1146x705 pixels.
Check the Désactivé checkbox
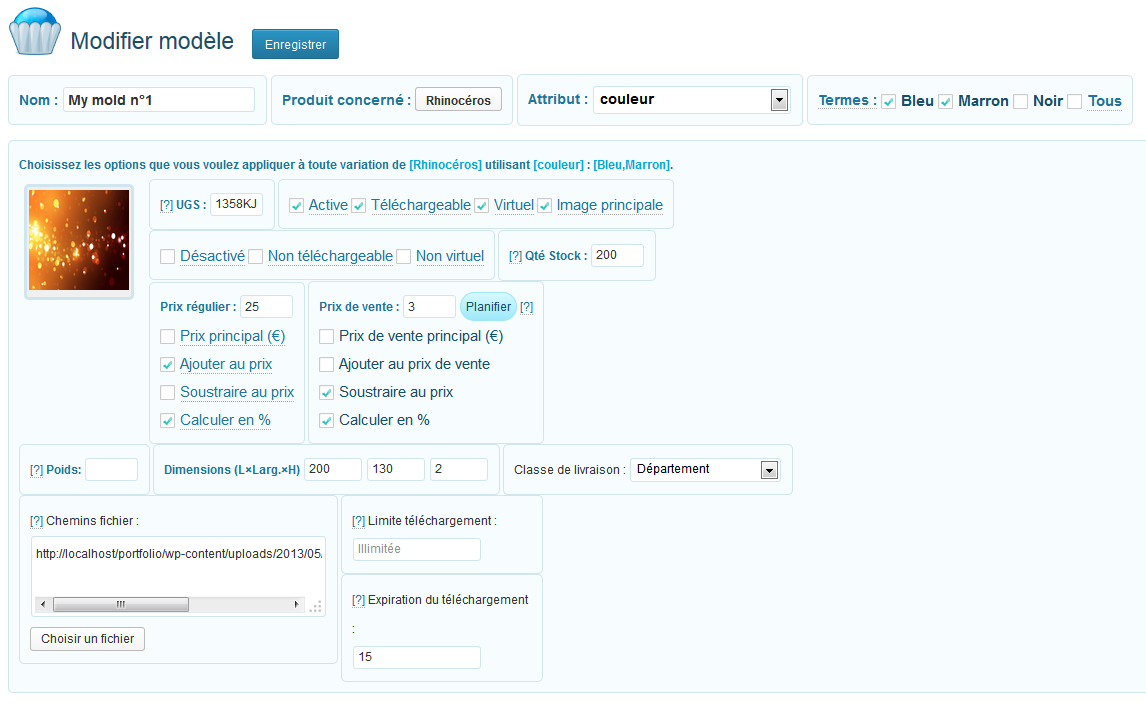(167, 256)
